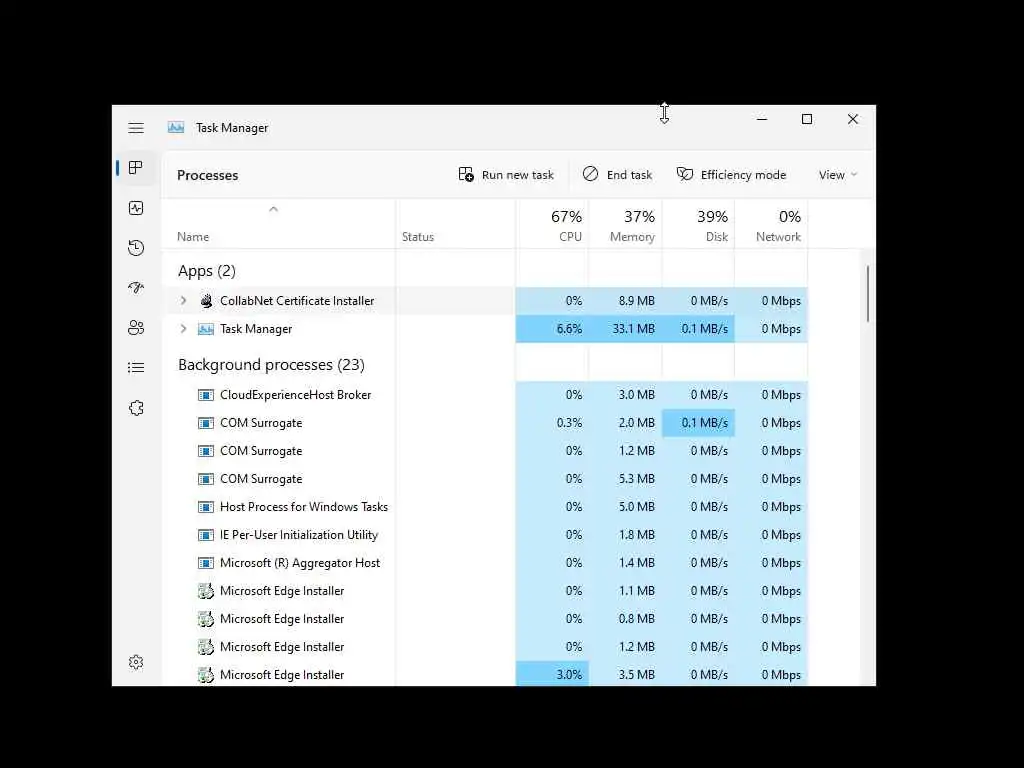Image resolution: width=1024 pixels, height=768 pixels.
Task: Run new task
Action: 506,175
